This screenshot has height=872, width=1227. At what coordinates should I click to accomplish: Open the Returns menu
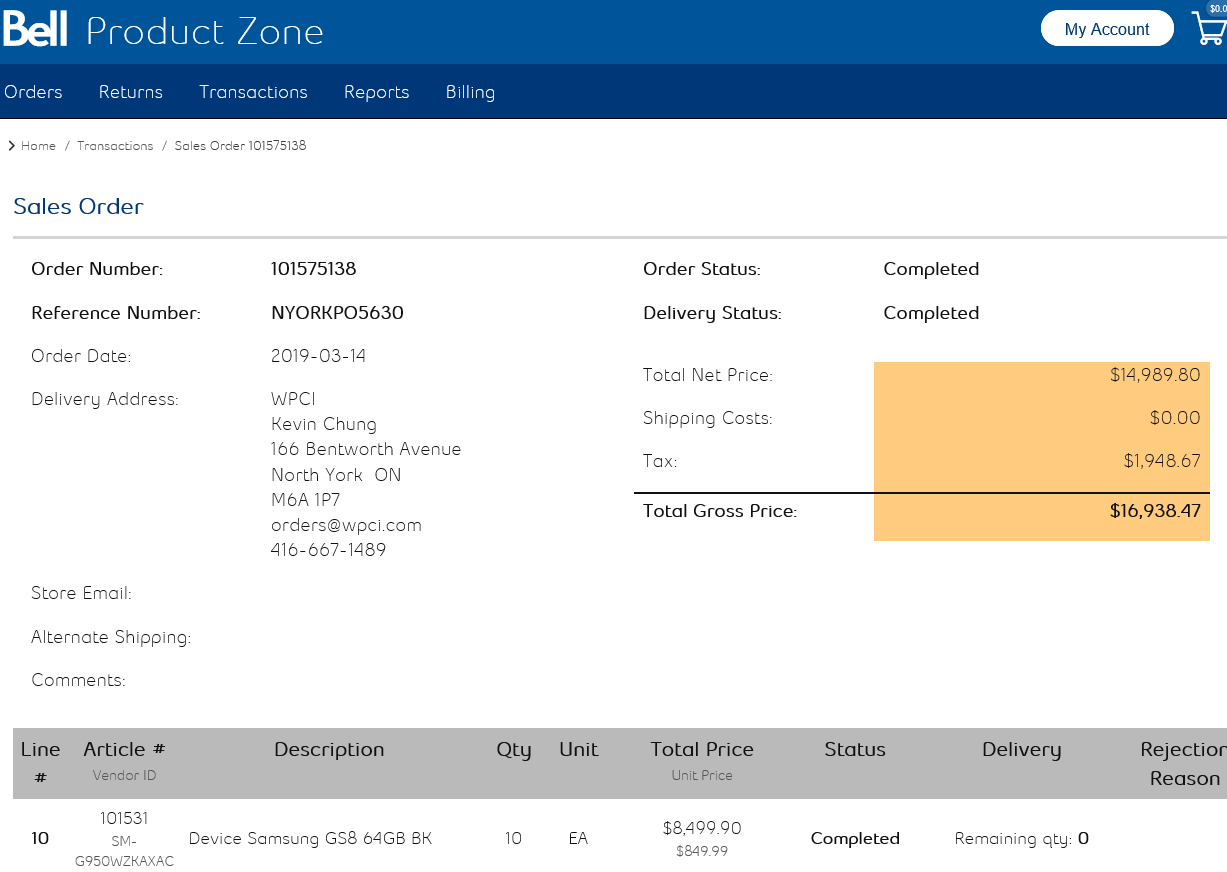click(130, 92)
